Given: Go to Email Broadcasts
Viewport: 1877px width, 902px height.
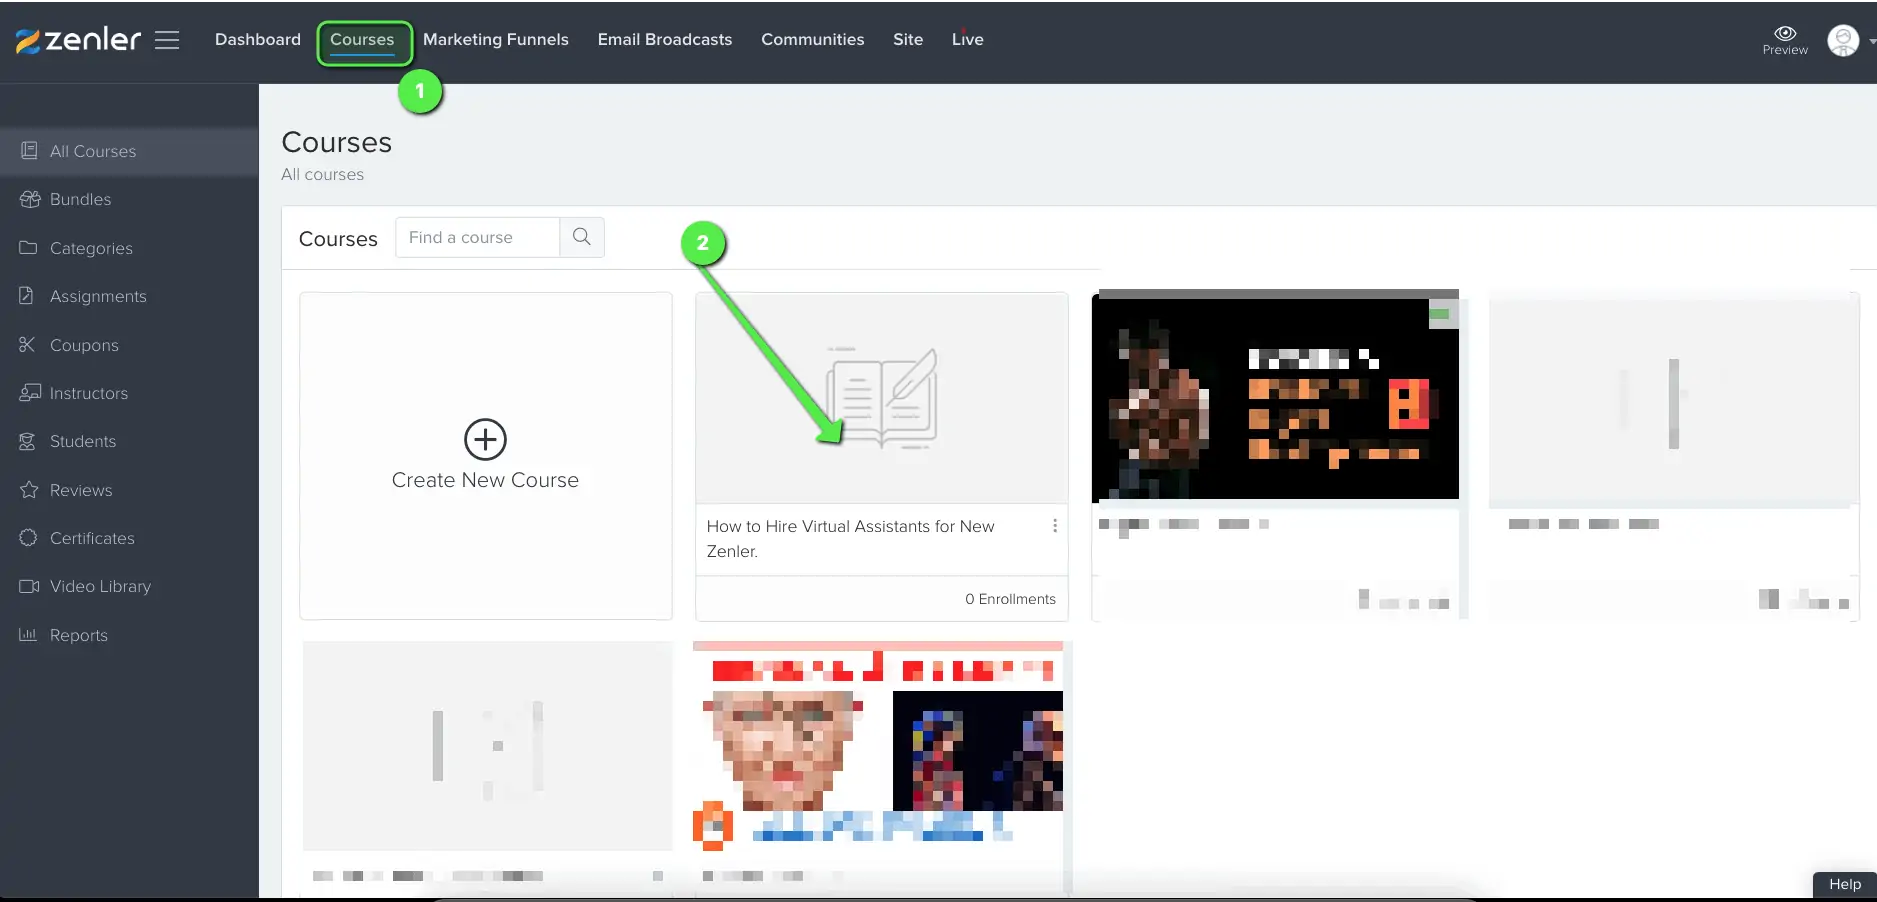Looking at the screenshot, I should pos(664,39).
